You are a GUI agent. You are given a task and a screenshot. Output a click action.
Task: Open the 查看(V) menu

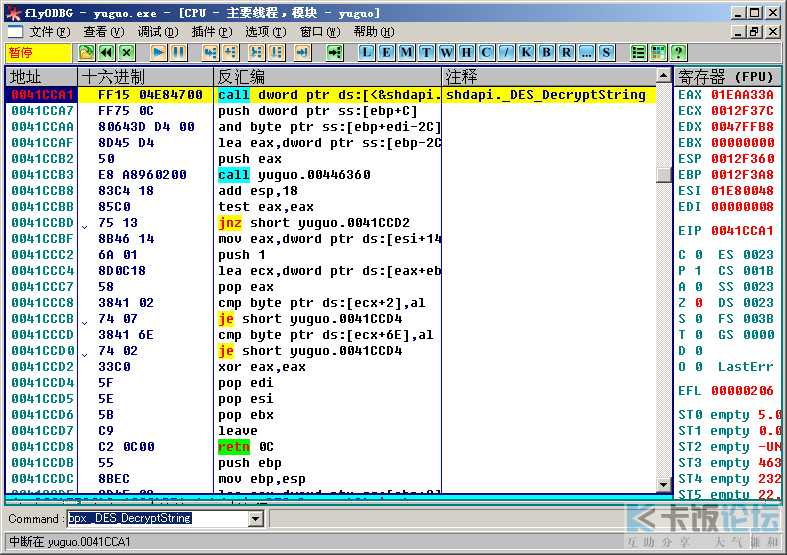tap(104, 32)
